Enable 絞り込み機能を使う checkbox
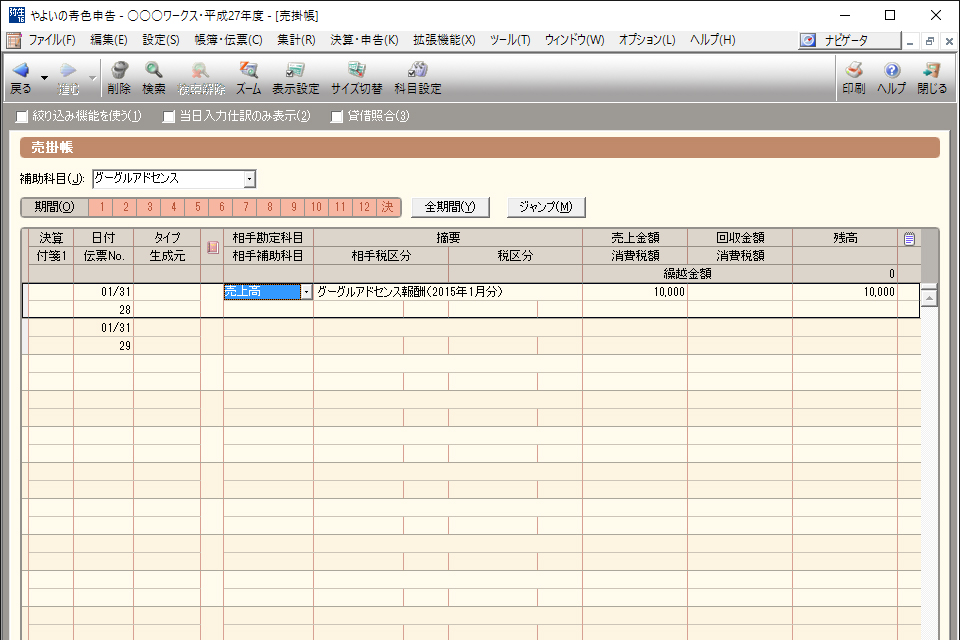 [x=22, y=116]
